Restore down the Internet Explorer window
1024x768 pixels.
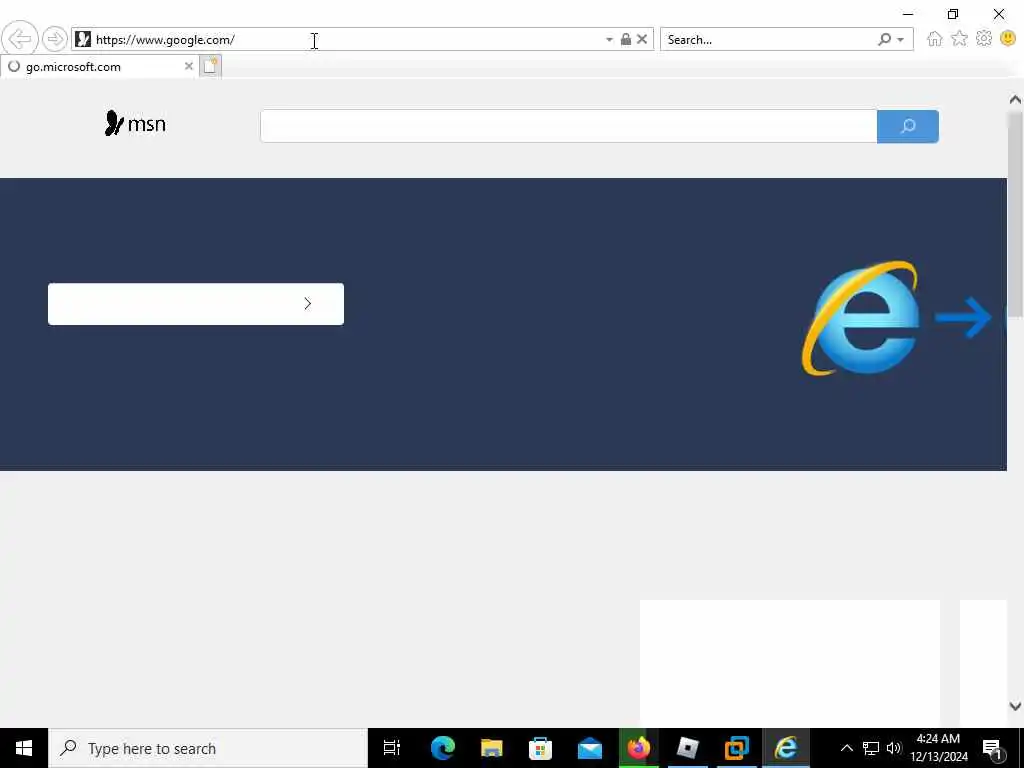click(953, 14)
